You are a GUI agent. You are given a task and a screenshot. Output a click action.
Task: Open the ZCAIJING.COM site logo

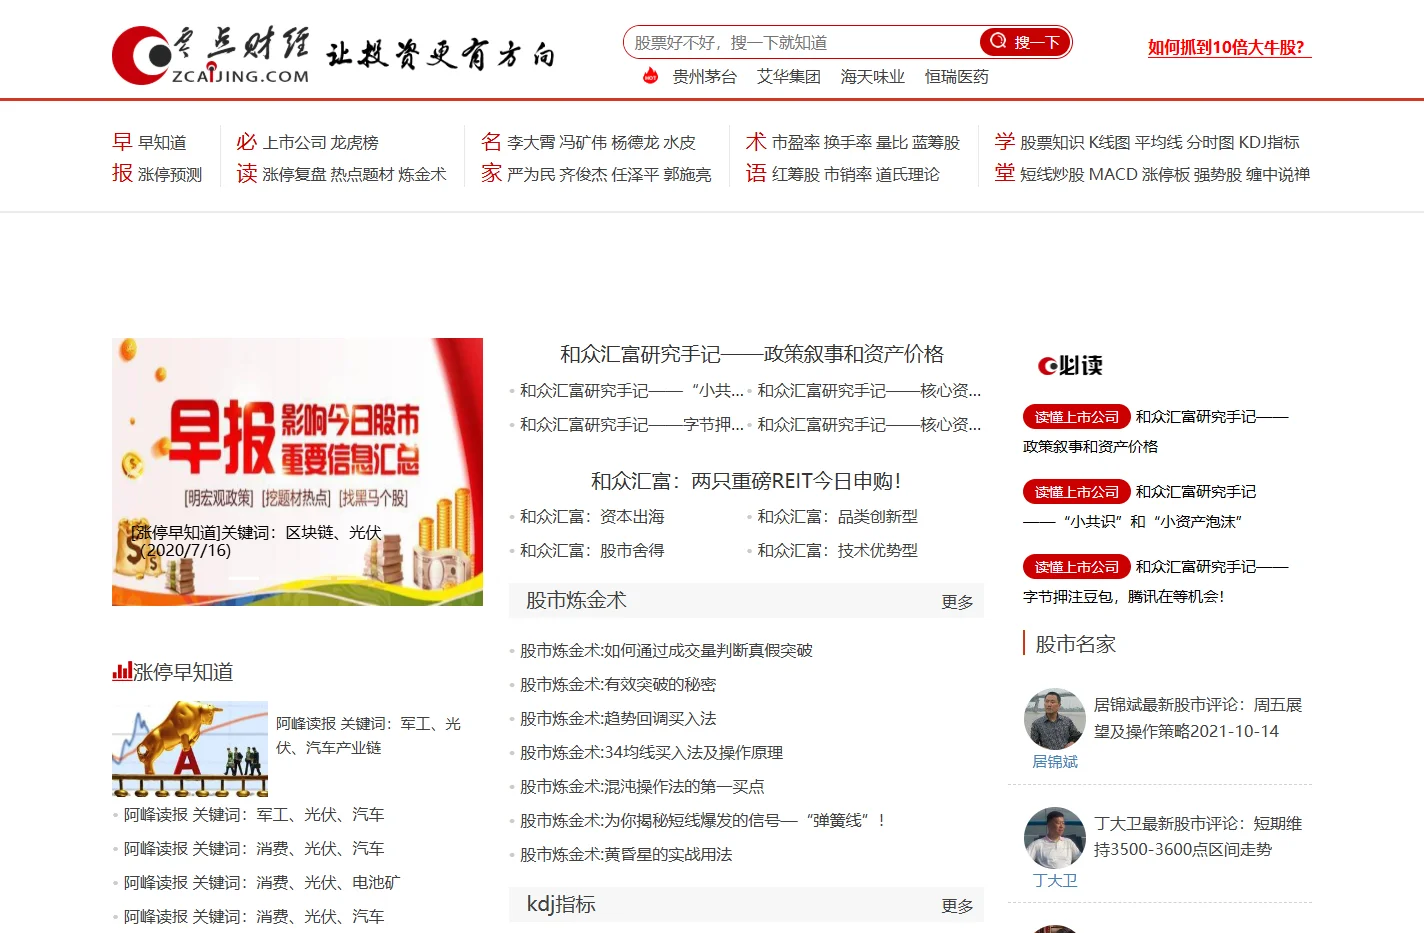pos(210,55)
